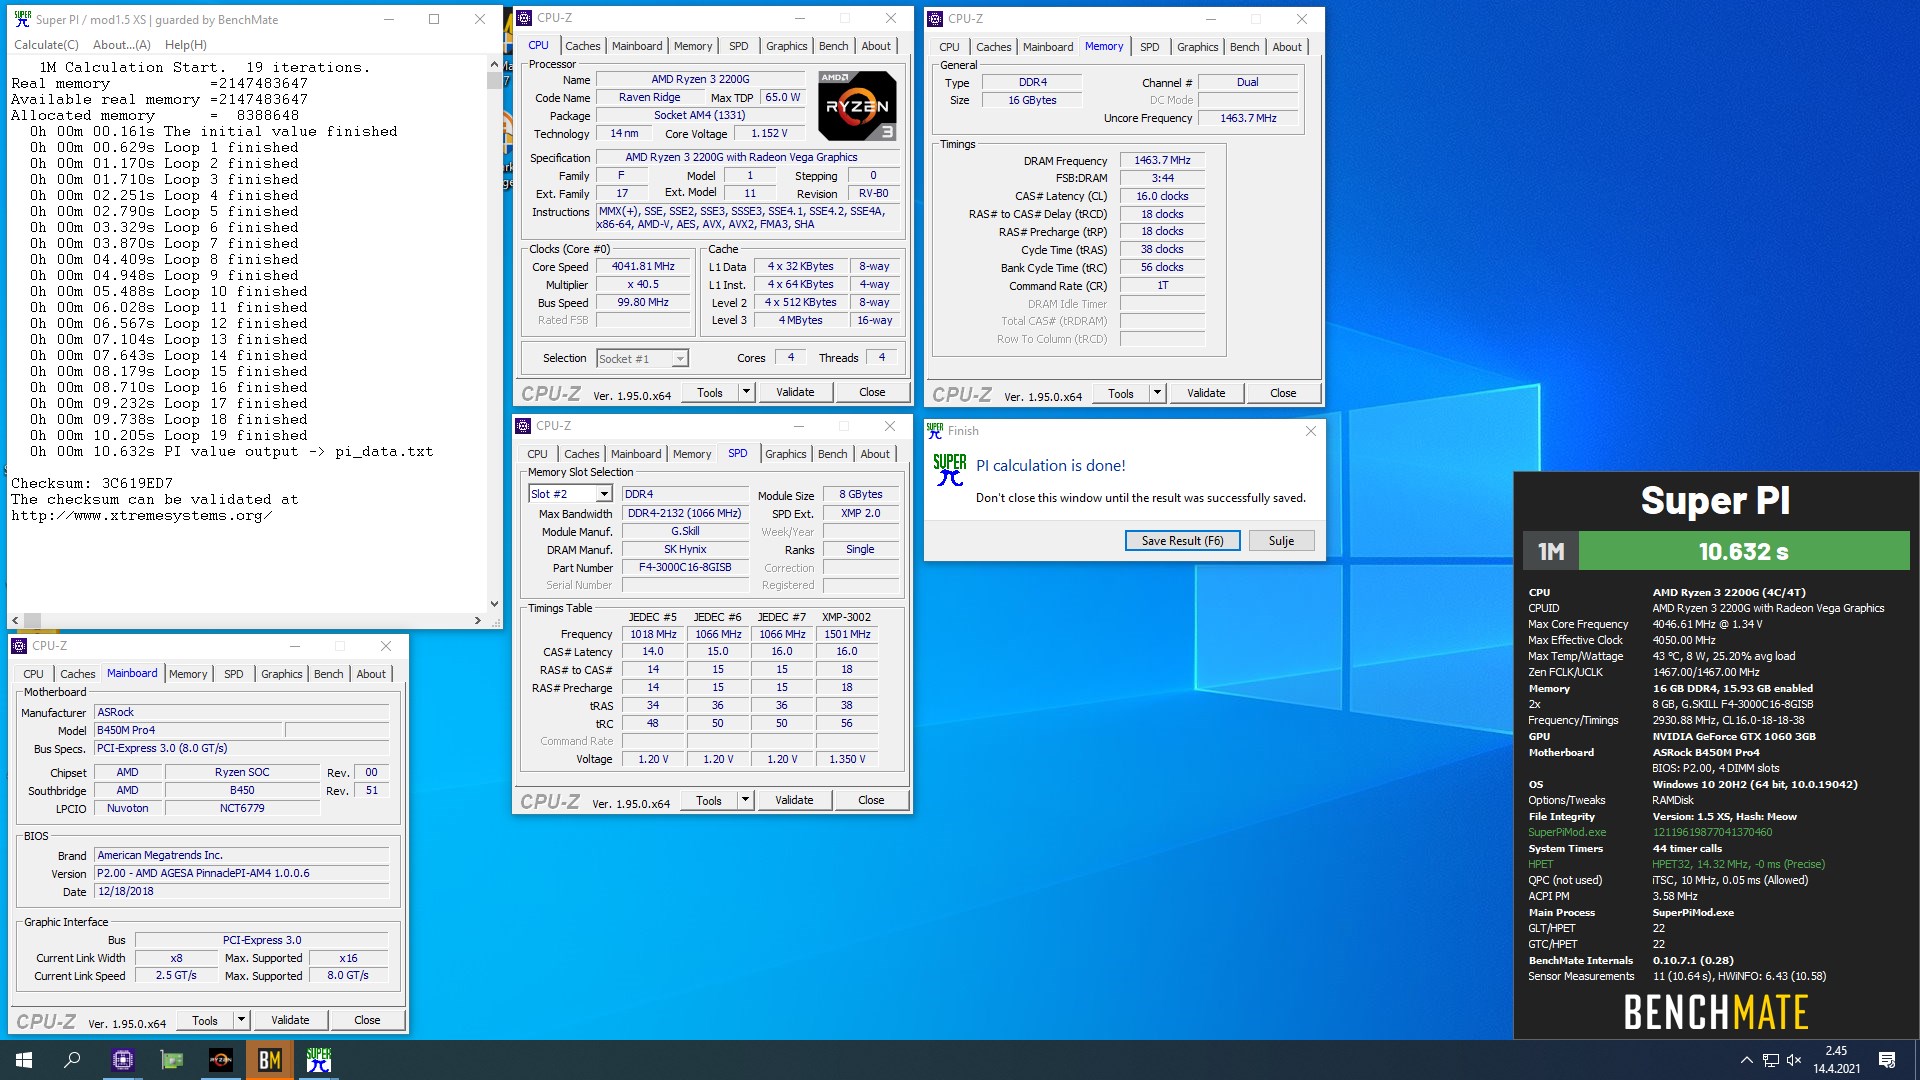Click the xtremesystems.org URL text
The width and height of the screenshot is (1920, 1080).
[141, 516]
